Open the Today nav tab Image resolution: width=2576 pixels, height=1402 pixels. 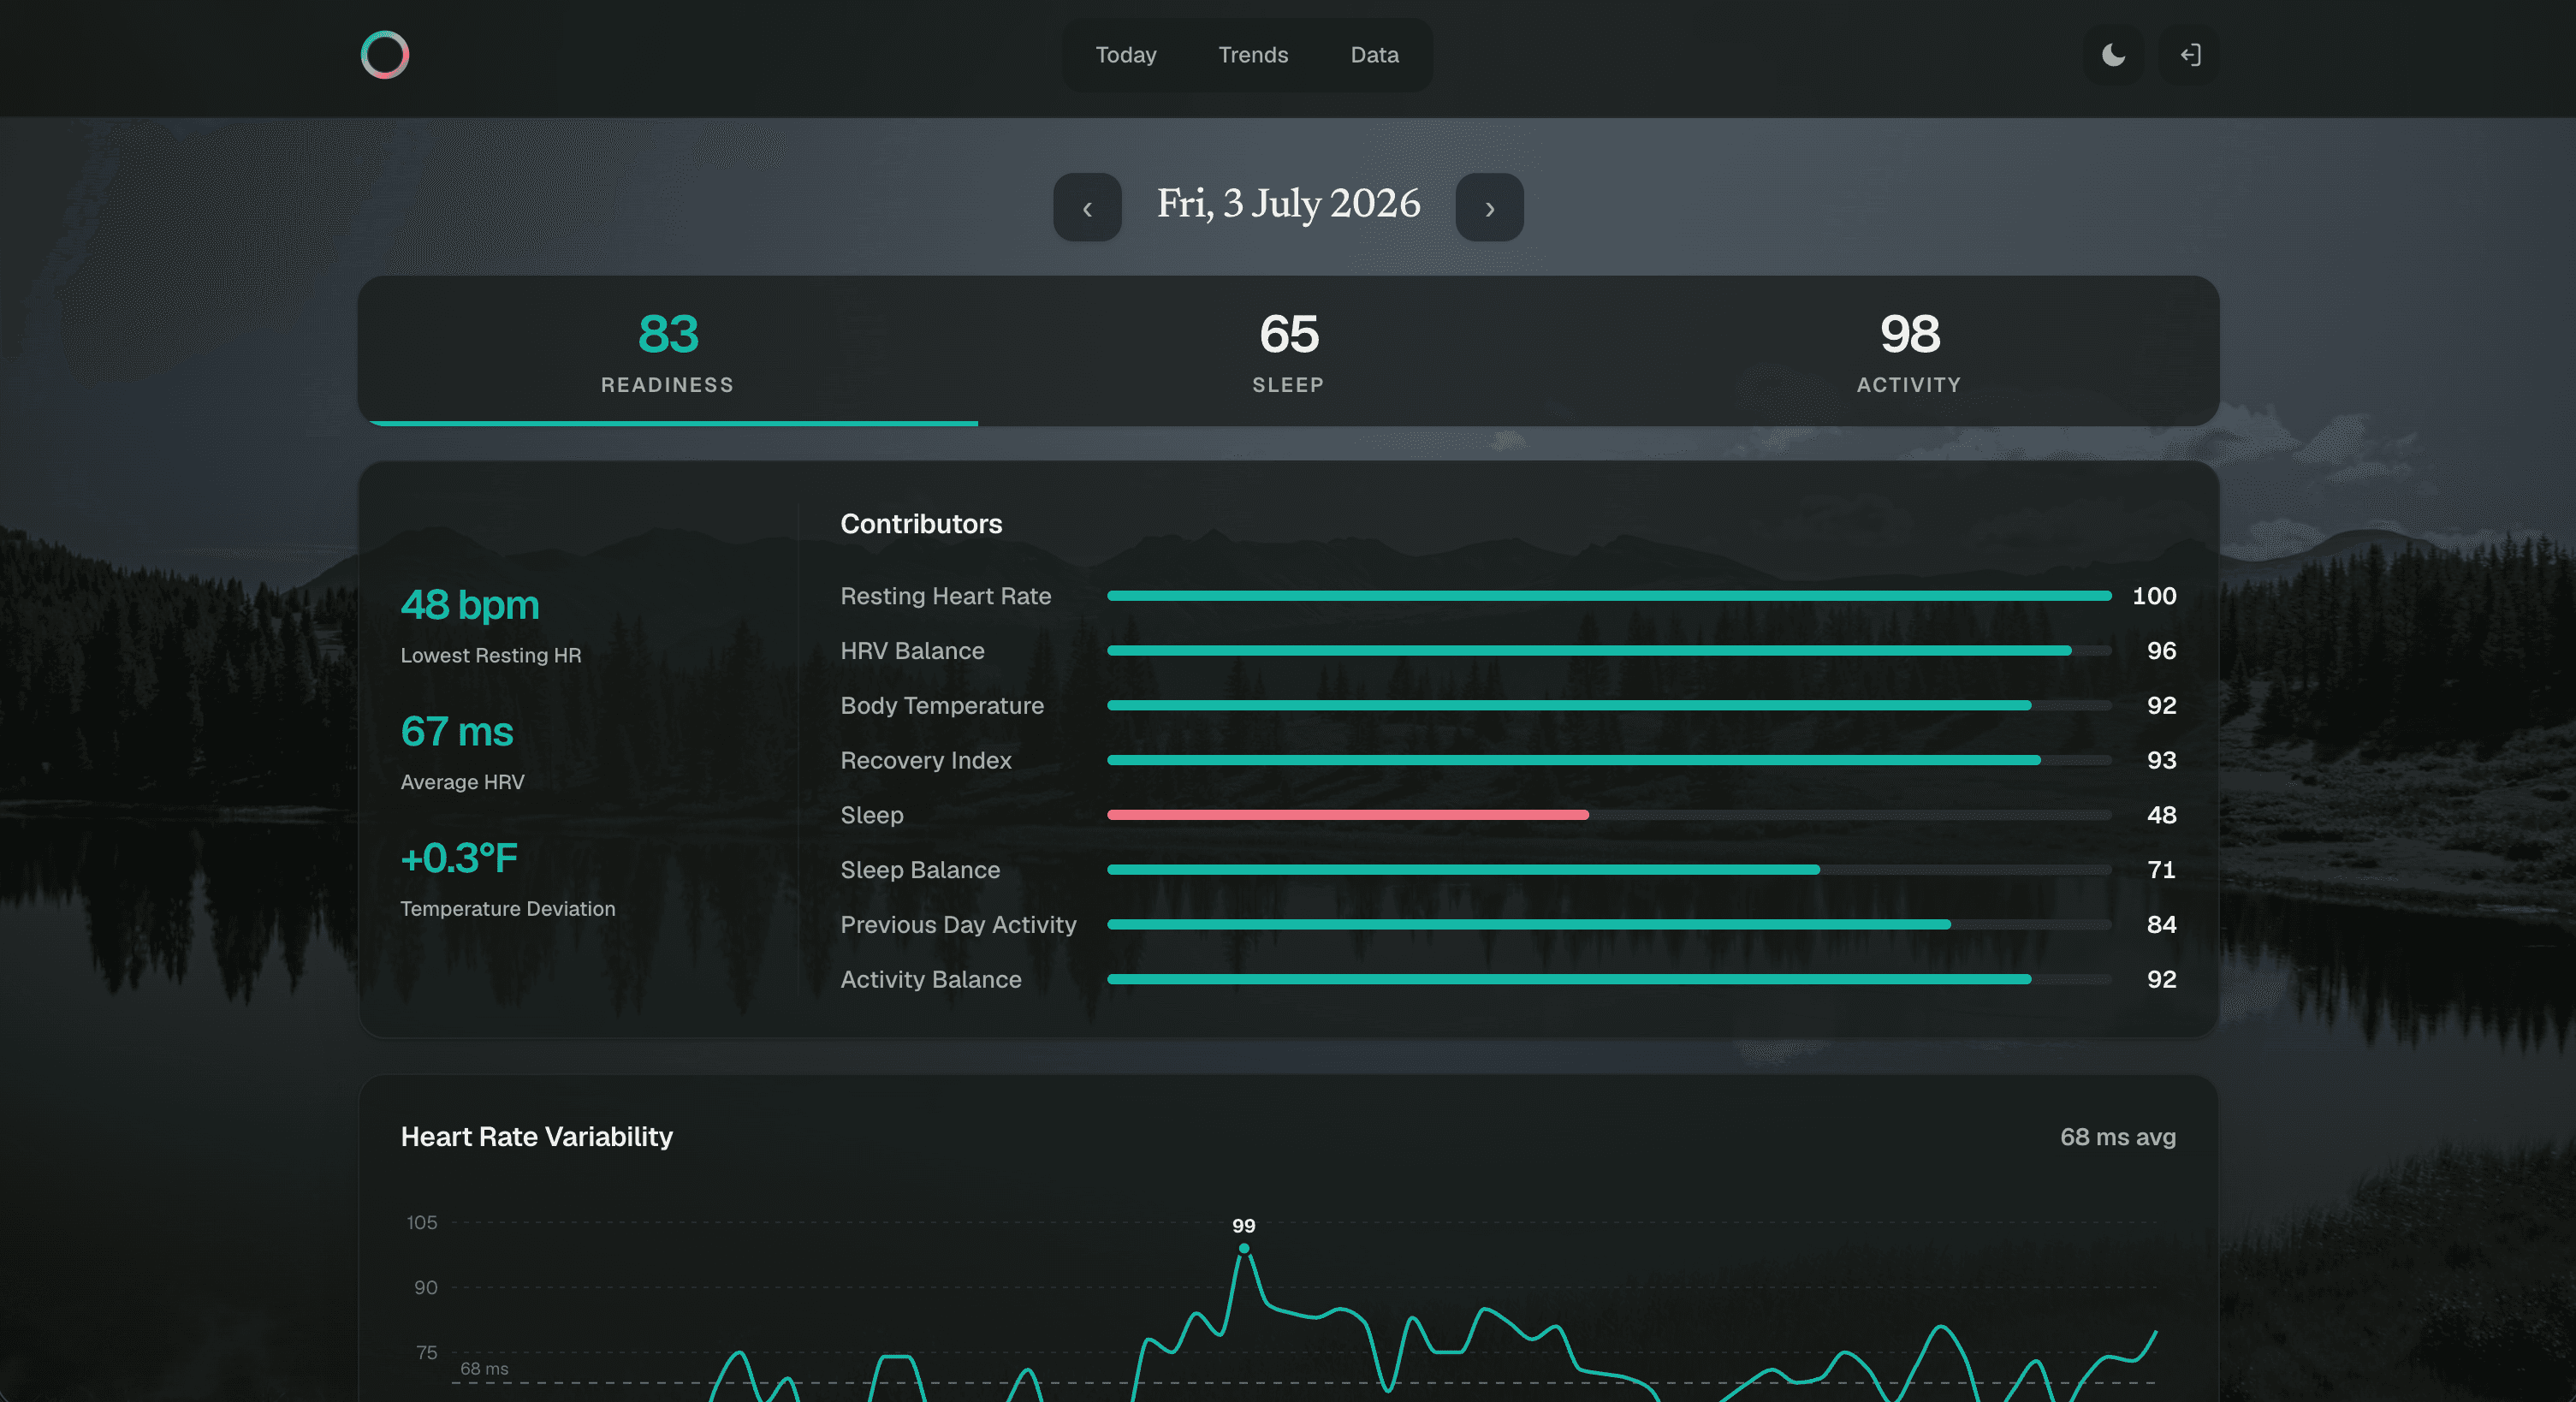1125,55
